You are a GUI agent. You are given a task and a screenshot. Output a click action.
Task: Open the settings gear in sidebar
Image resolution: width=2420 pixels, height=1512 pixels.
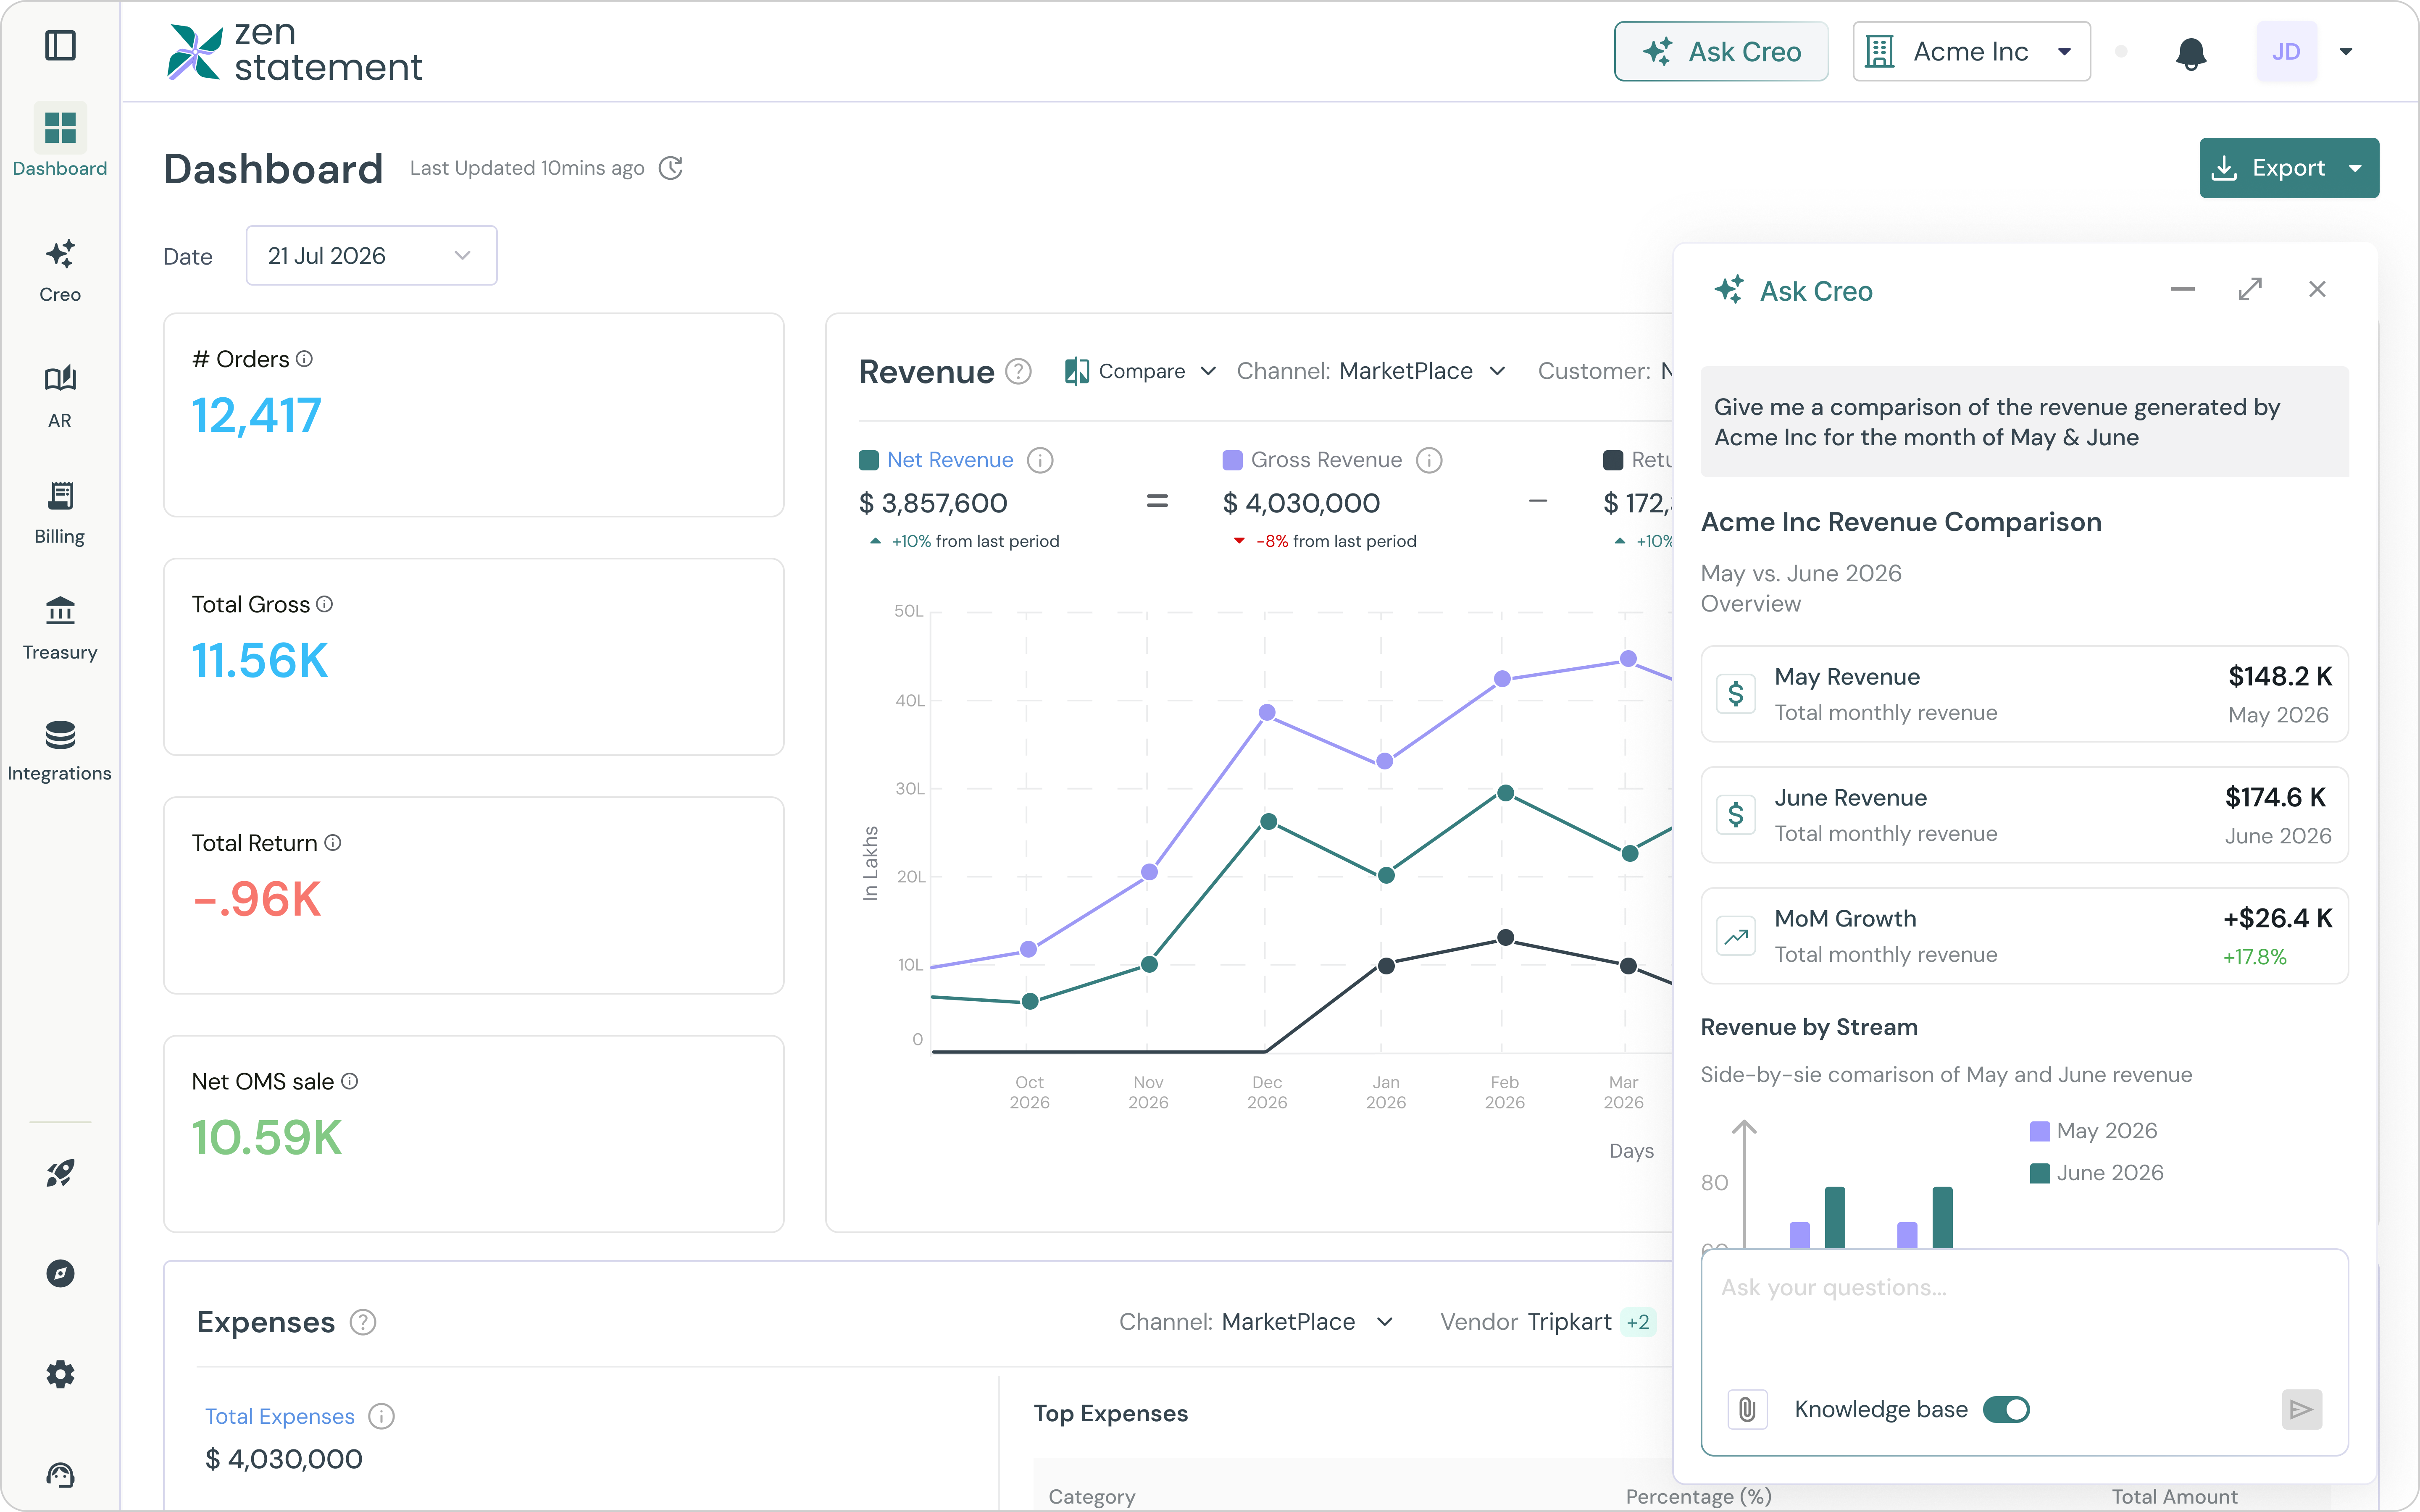[x=60, y=1374]
